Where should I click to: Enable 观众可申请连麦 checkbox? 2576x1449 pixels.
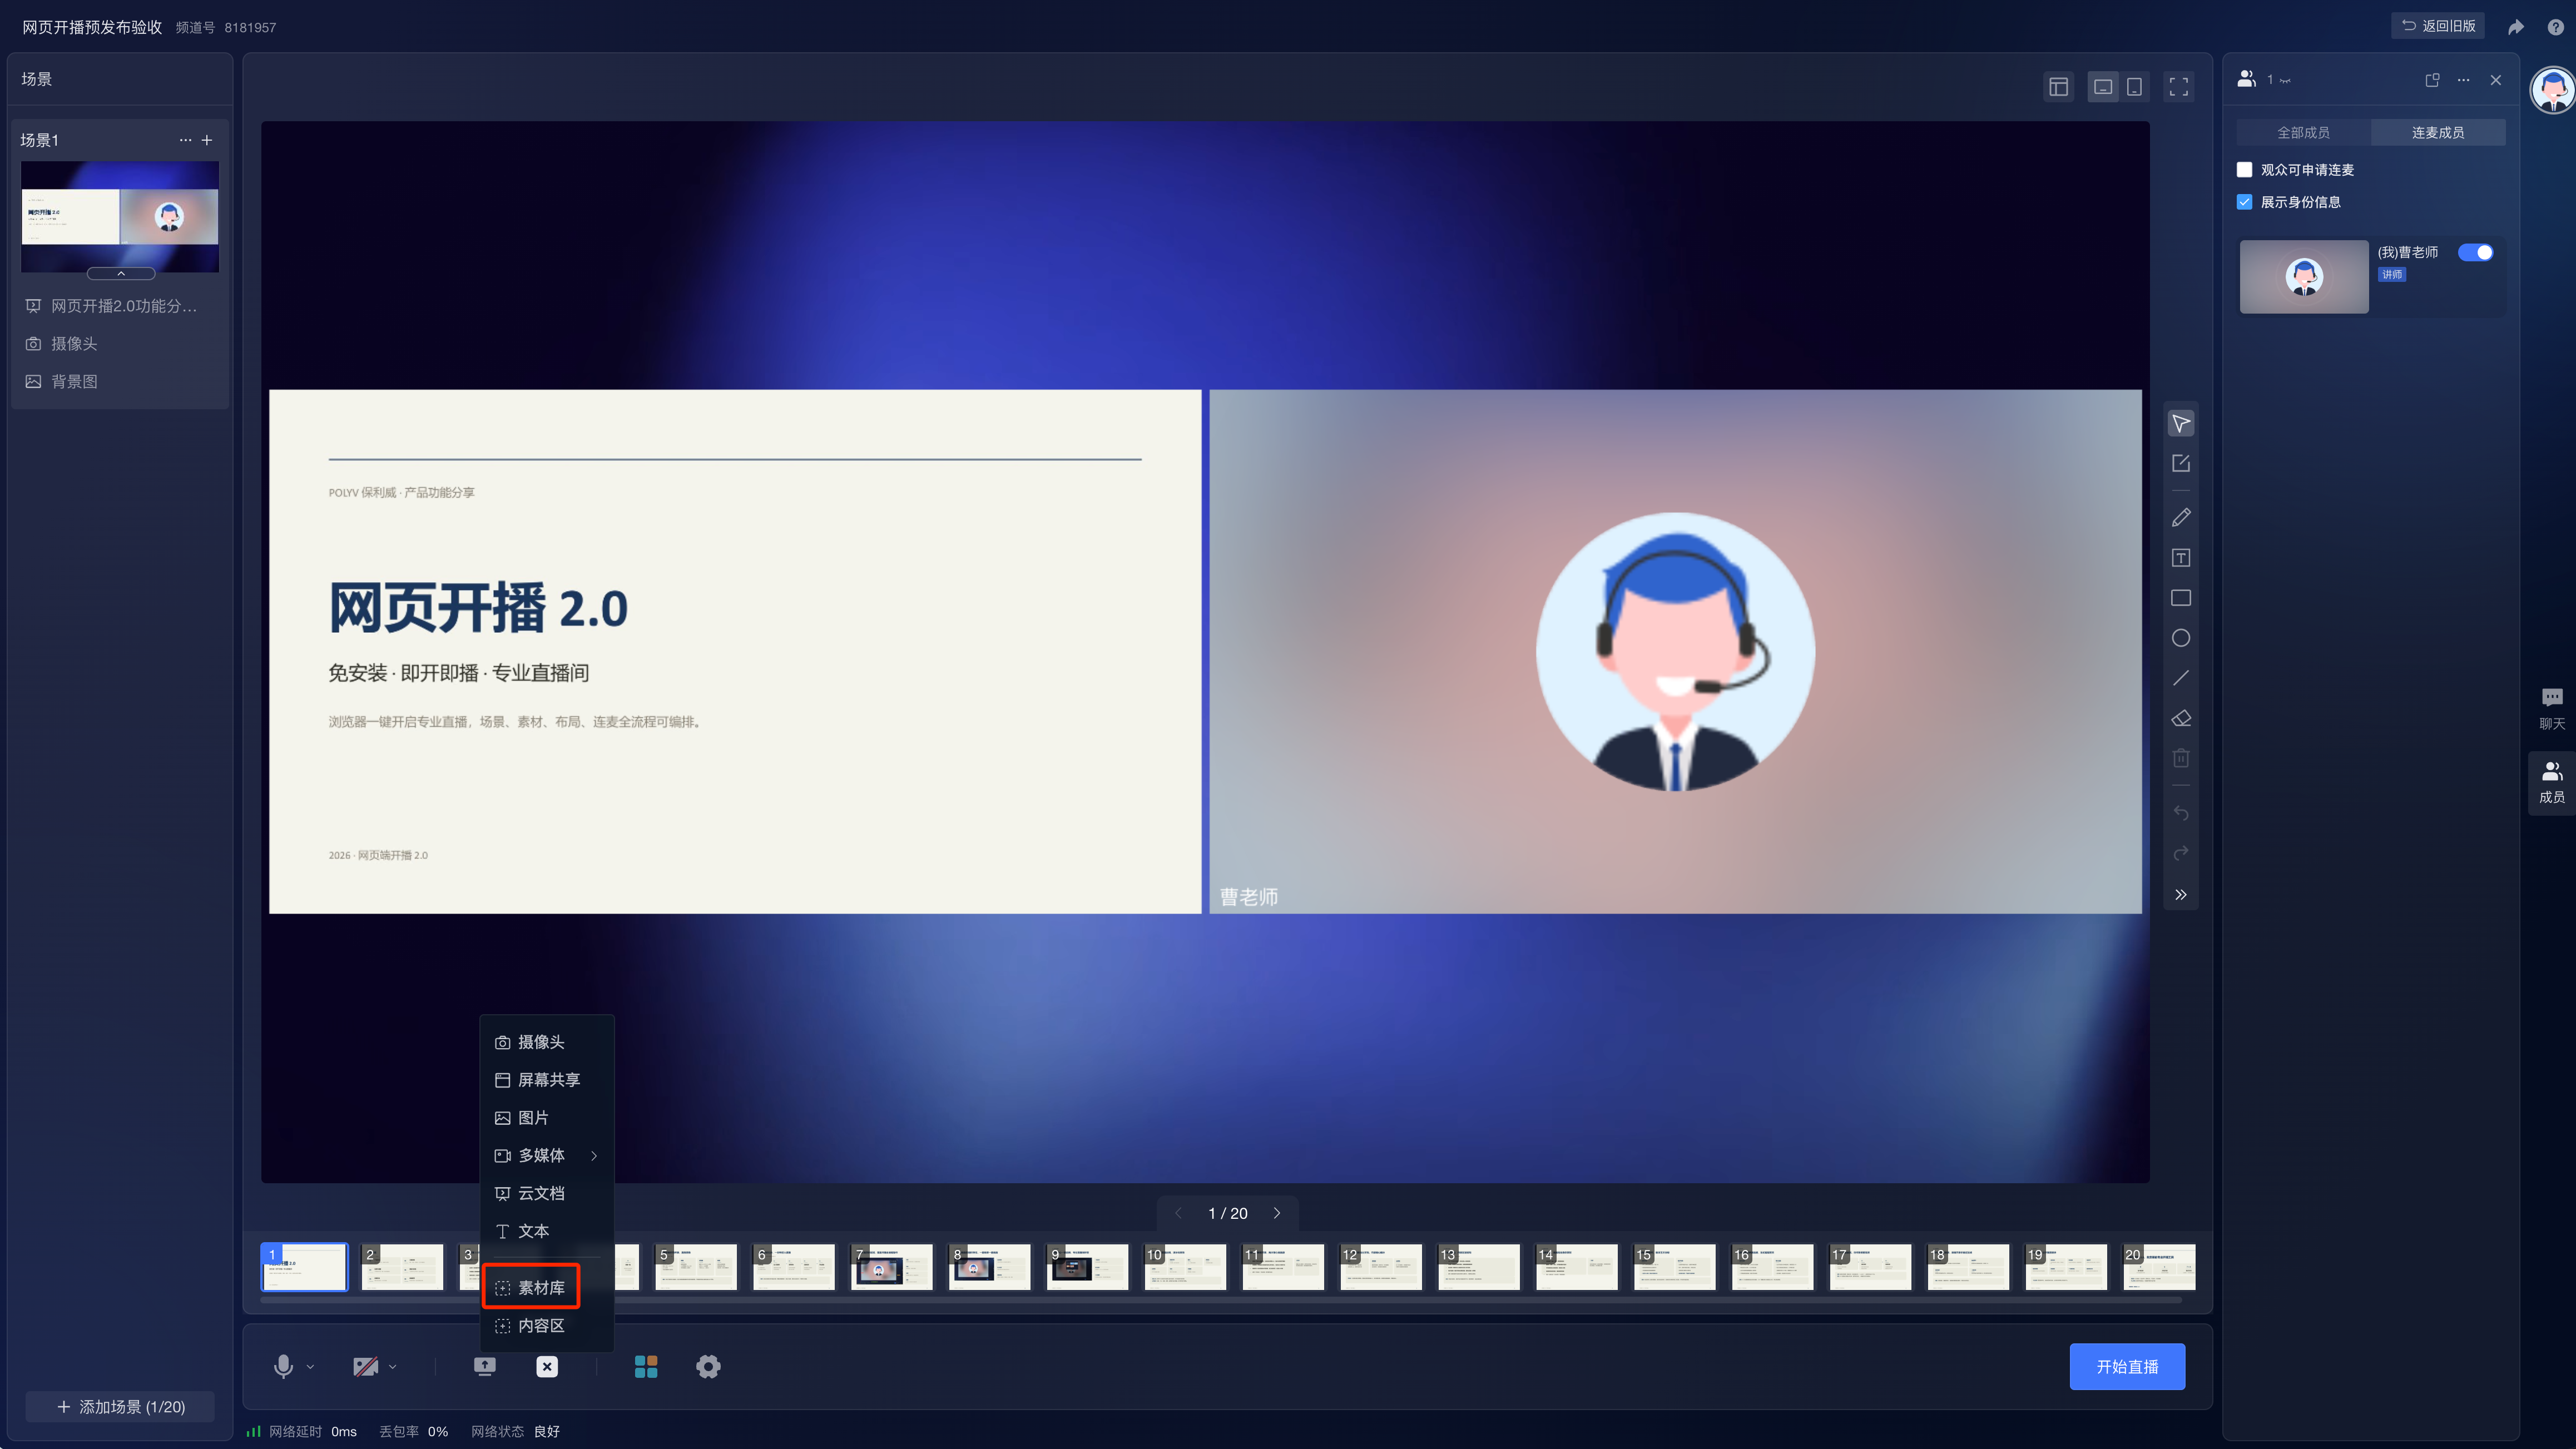click(x=2244, y=170)
